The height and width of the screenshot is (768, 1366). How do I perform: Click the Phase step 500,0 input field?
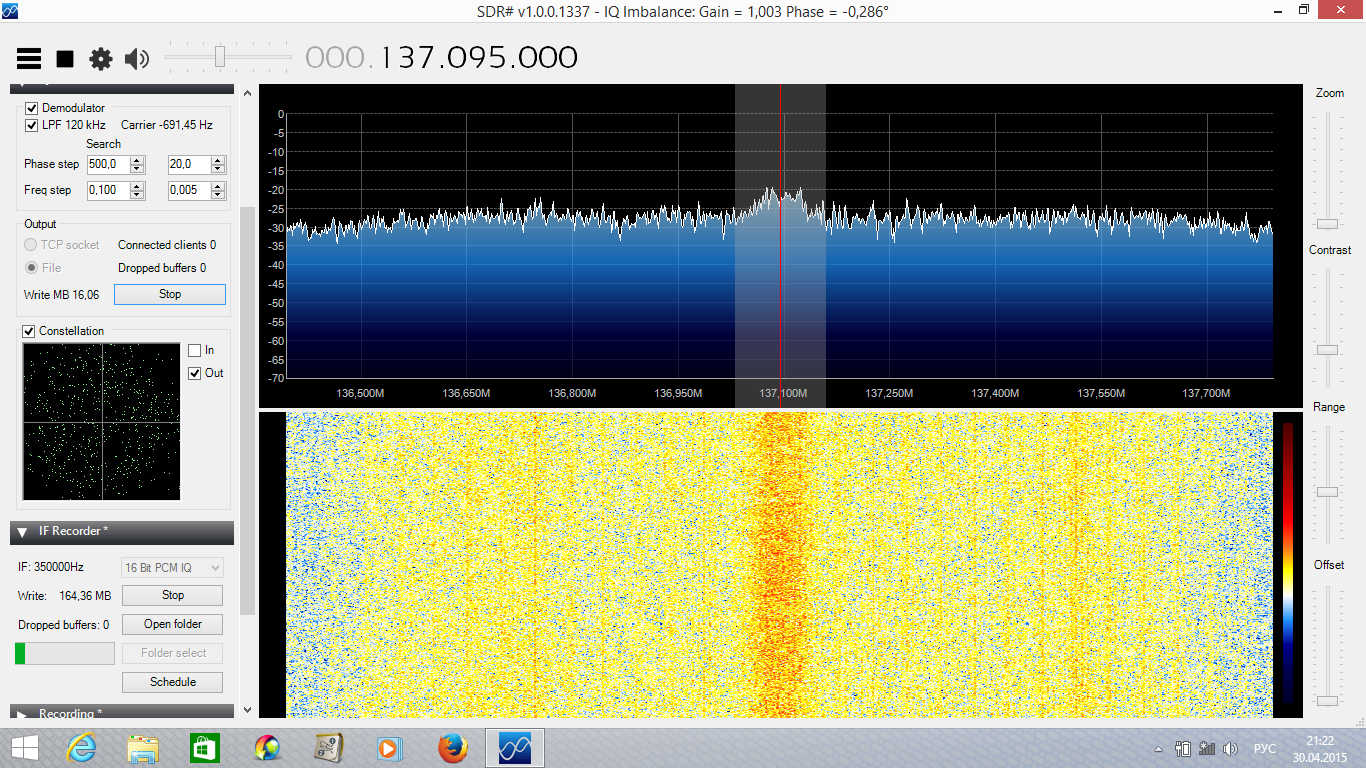108,164
